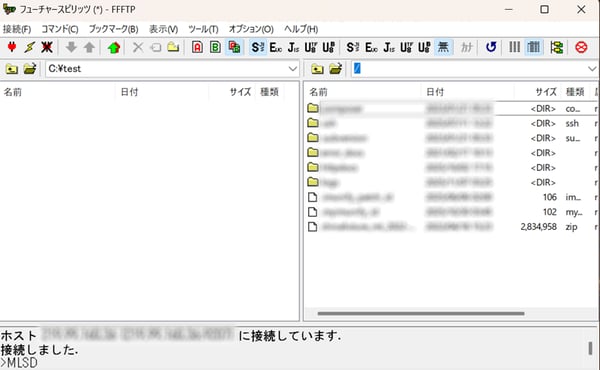The width and height of the screenshot is (600, 370).
Task: Switch to details view icon
Action: click(533, 47)
